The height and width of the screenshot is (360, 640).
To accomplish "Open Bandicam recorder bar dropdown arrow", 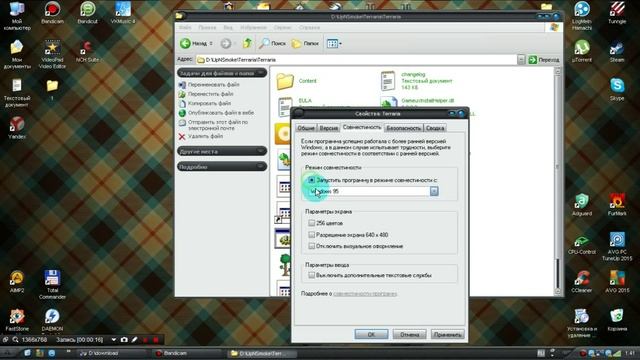I will 113,340.
